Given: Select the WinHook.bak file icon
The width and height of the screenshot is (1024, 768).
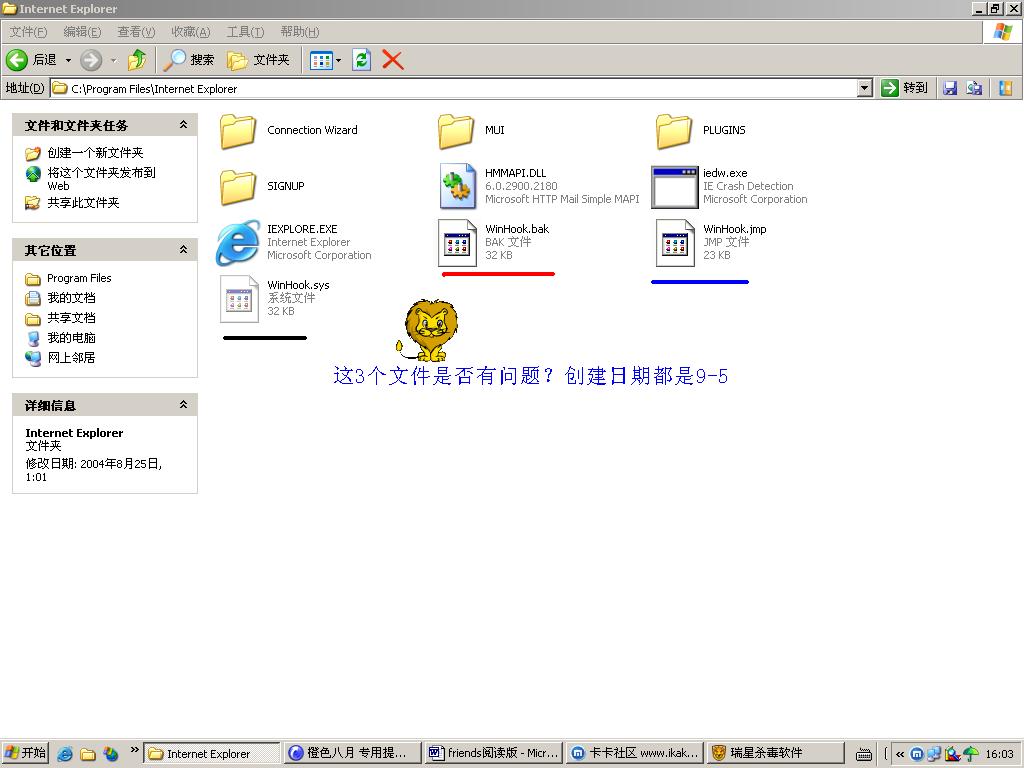Looking at the screenshot, I should pos(457,243).
